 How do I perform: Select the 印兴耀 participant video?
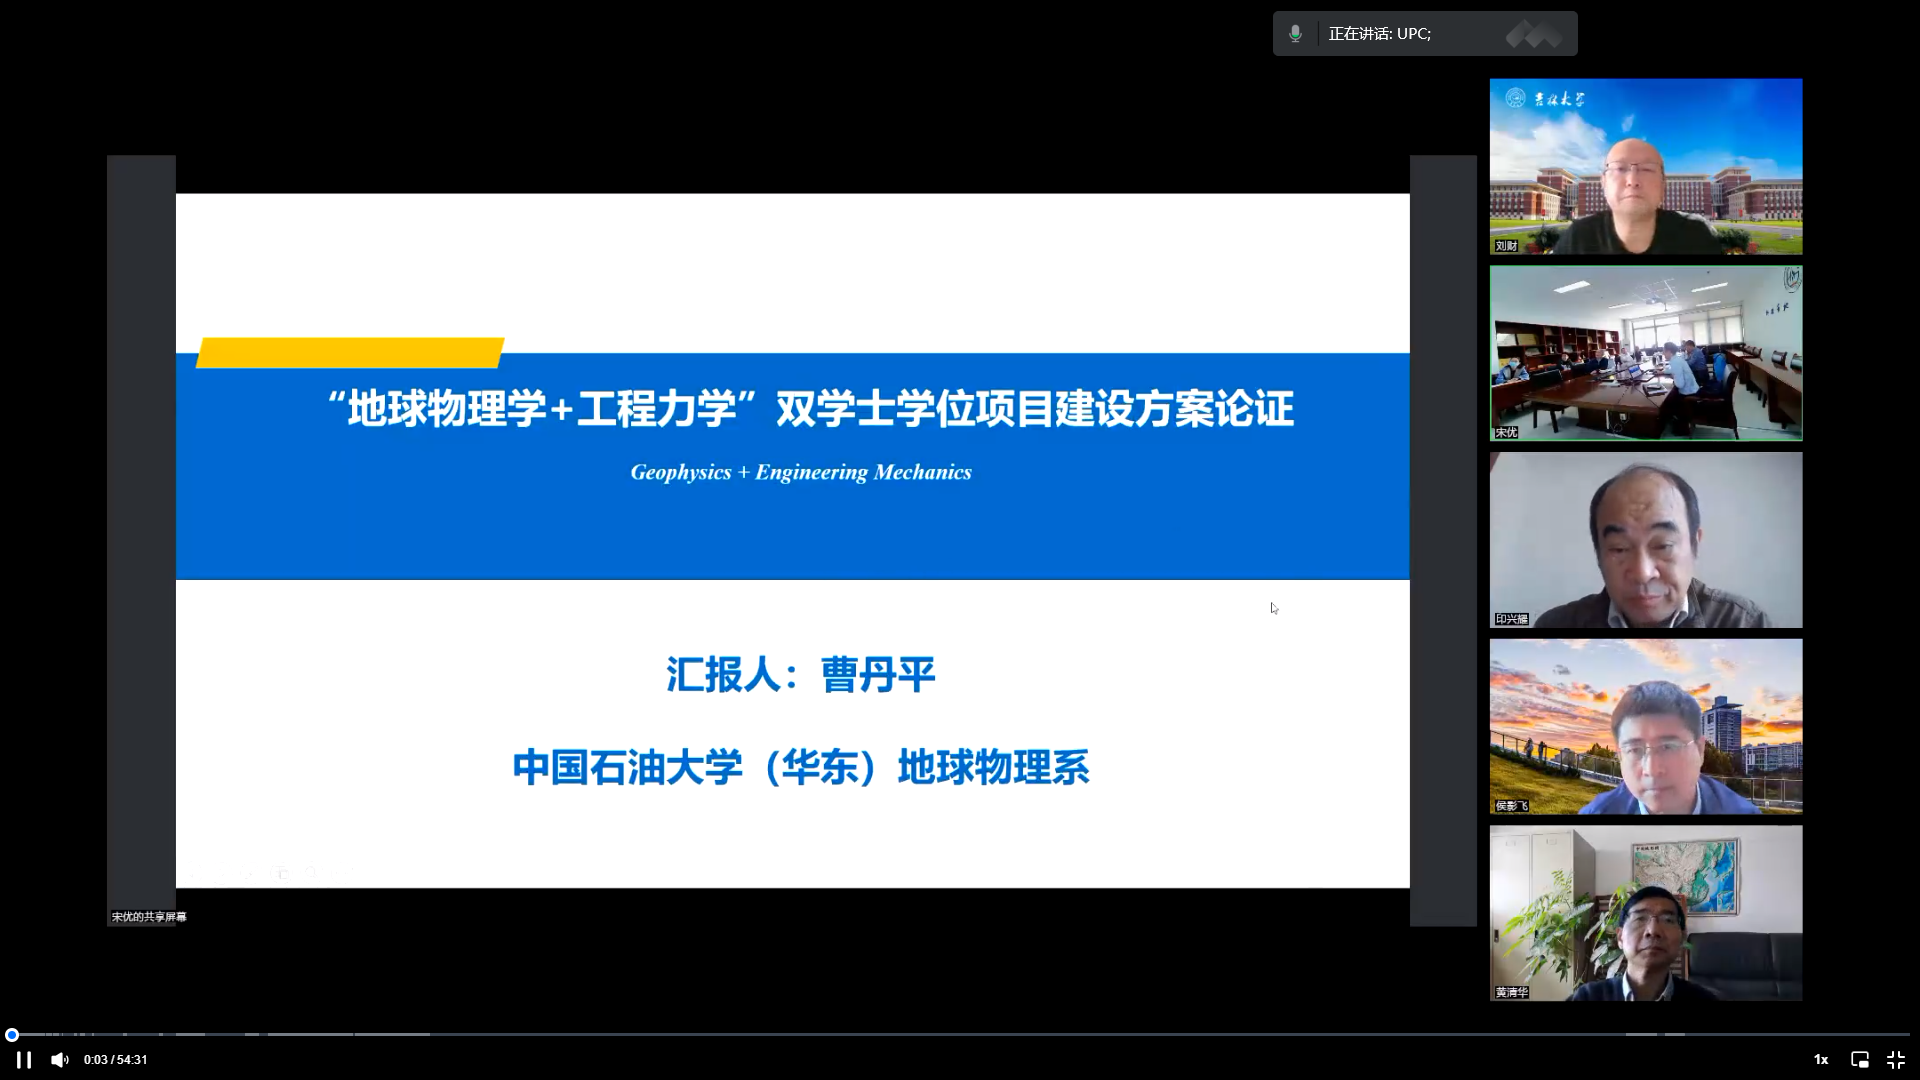(1645, 540)
